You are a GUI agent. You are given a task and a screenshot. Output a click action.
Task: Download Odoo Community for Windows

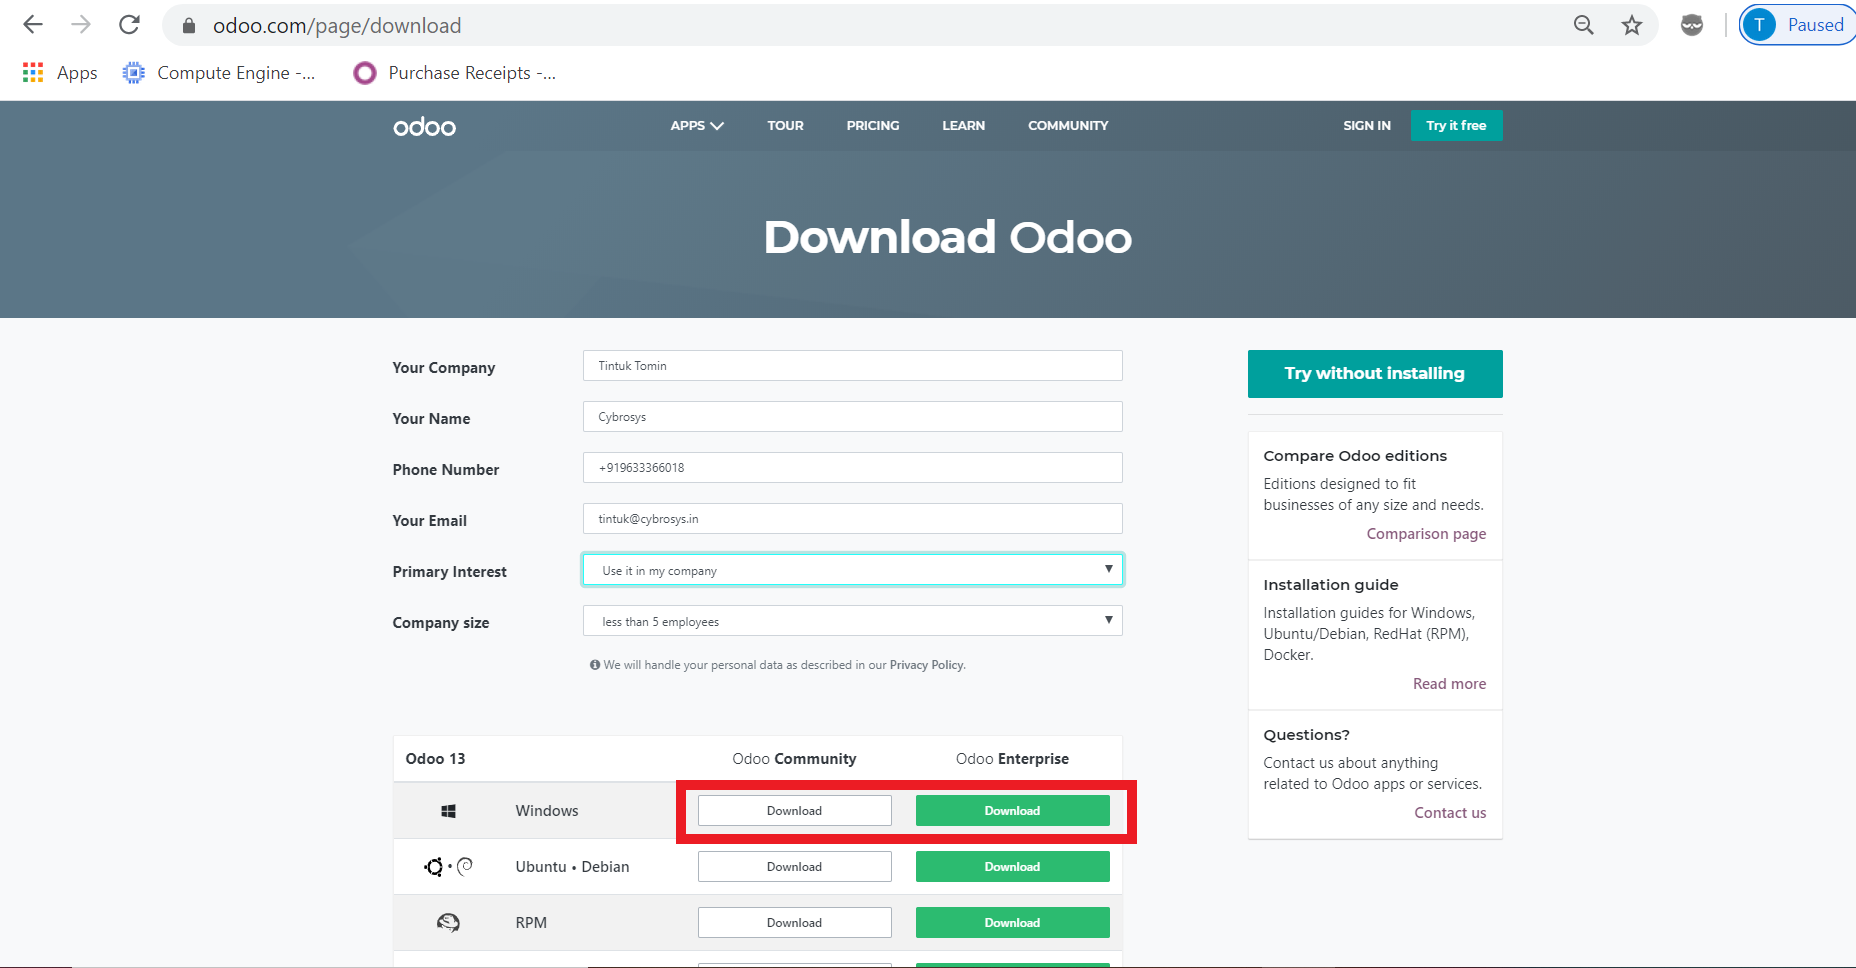point(794,811)
